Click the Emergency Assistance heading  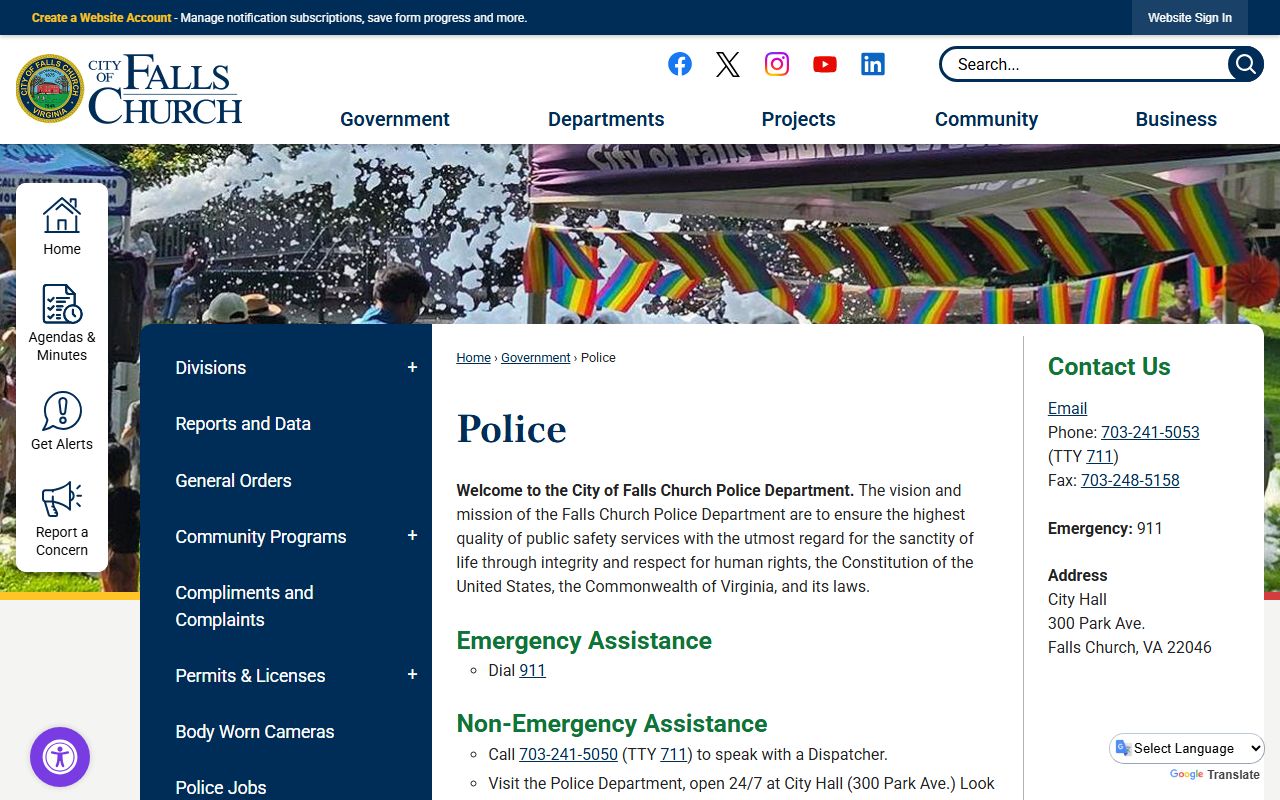pos(584,640)
